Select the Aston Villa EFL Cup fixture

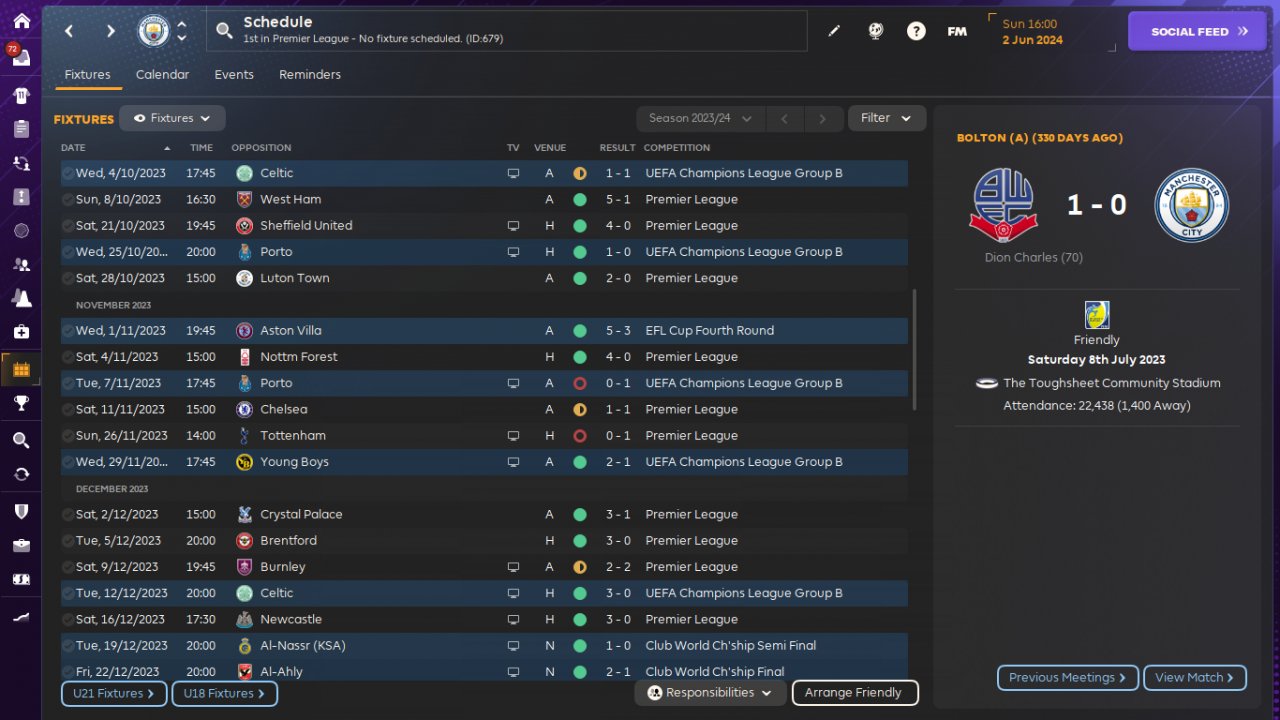(x=484, y=331)
